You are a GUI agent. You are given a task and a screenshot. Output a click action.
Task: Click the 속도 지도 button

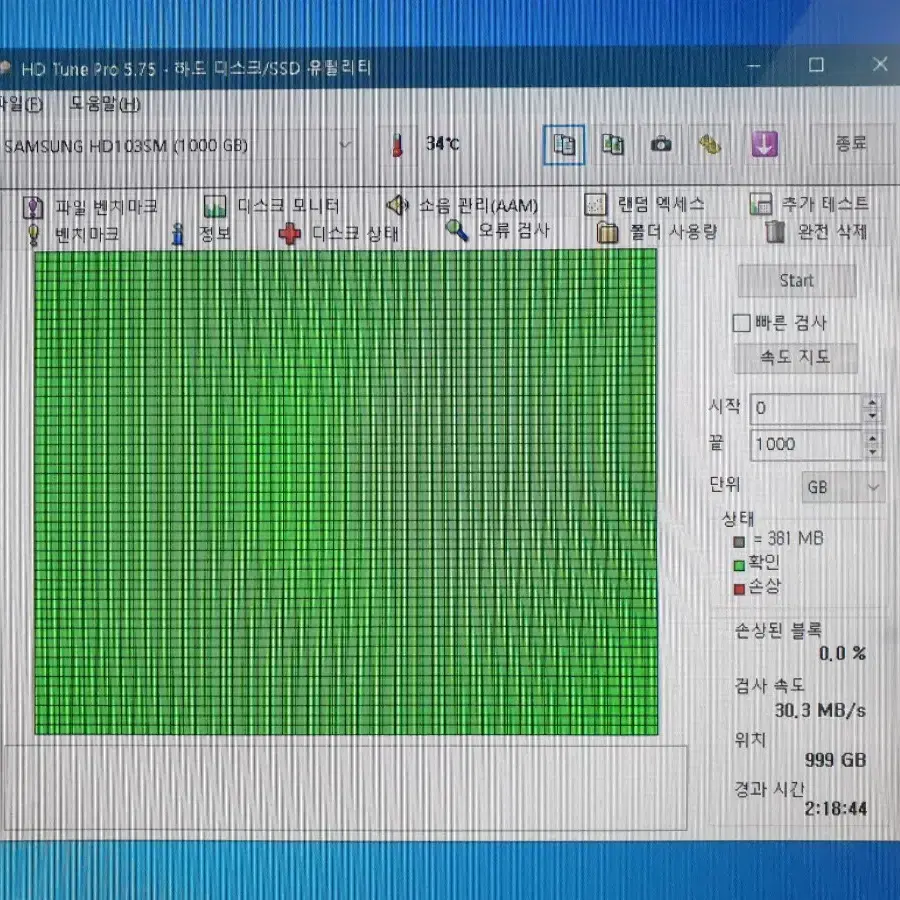[796, 358]
